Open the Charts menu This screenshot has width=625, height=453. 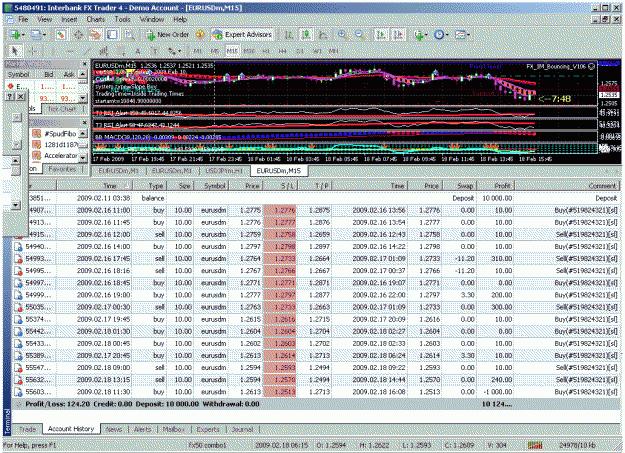(x=96, y=19)
